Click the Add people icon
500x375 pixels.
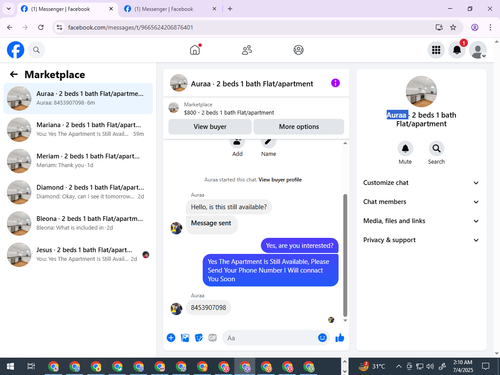coord(237,142)
